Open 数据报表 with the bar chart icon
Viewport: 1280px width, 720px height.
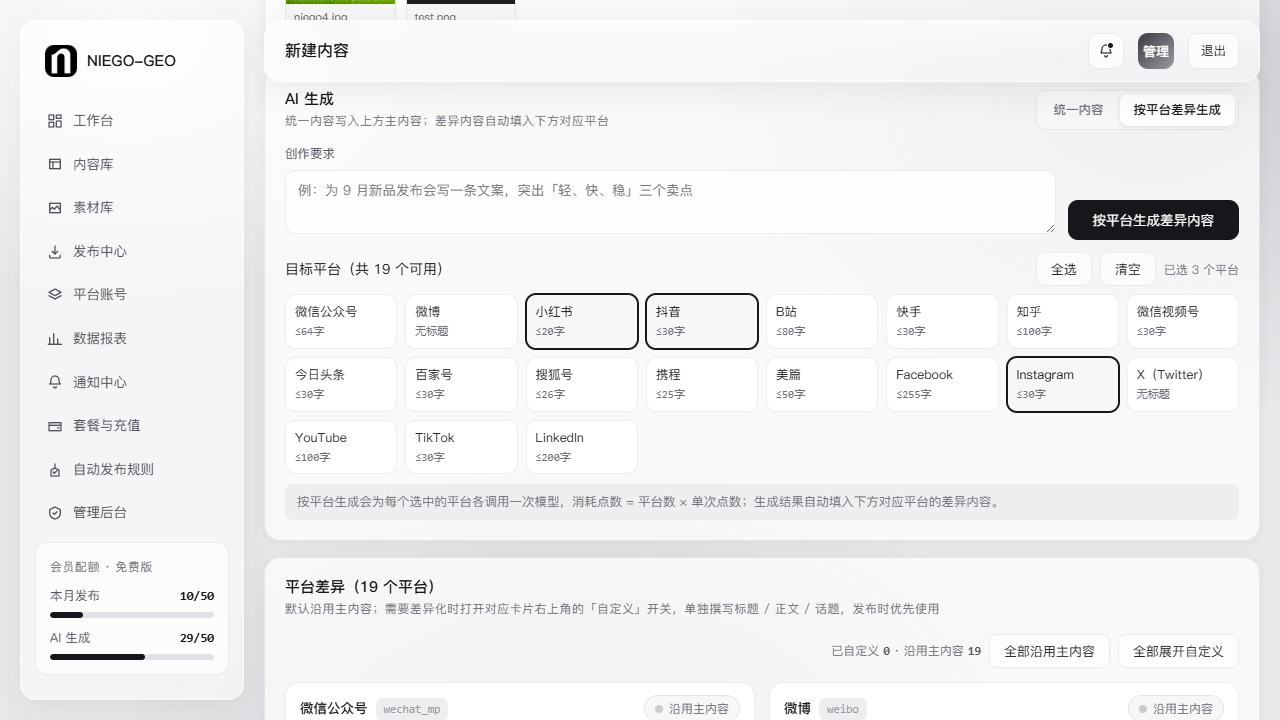tap(55, 339)
